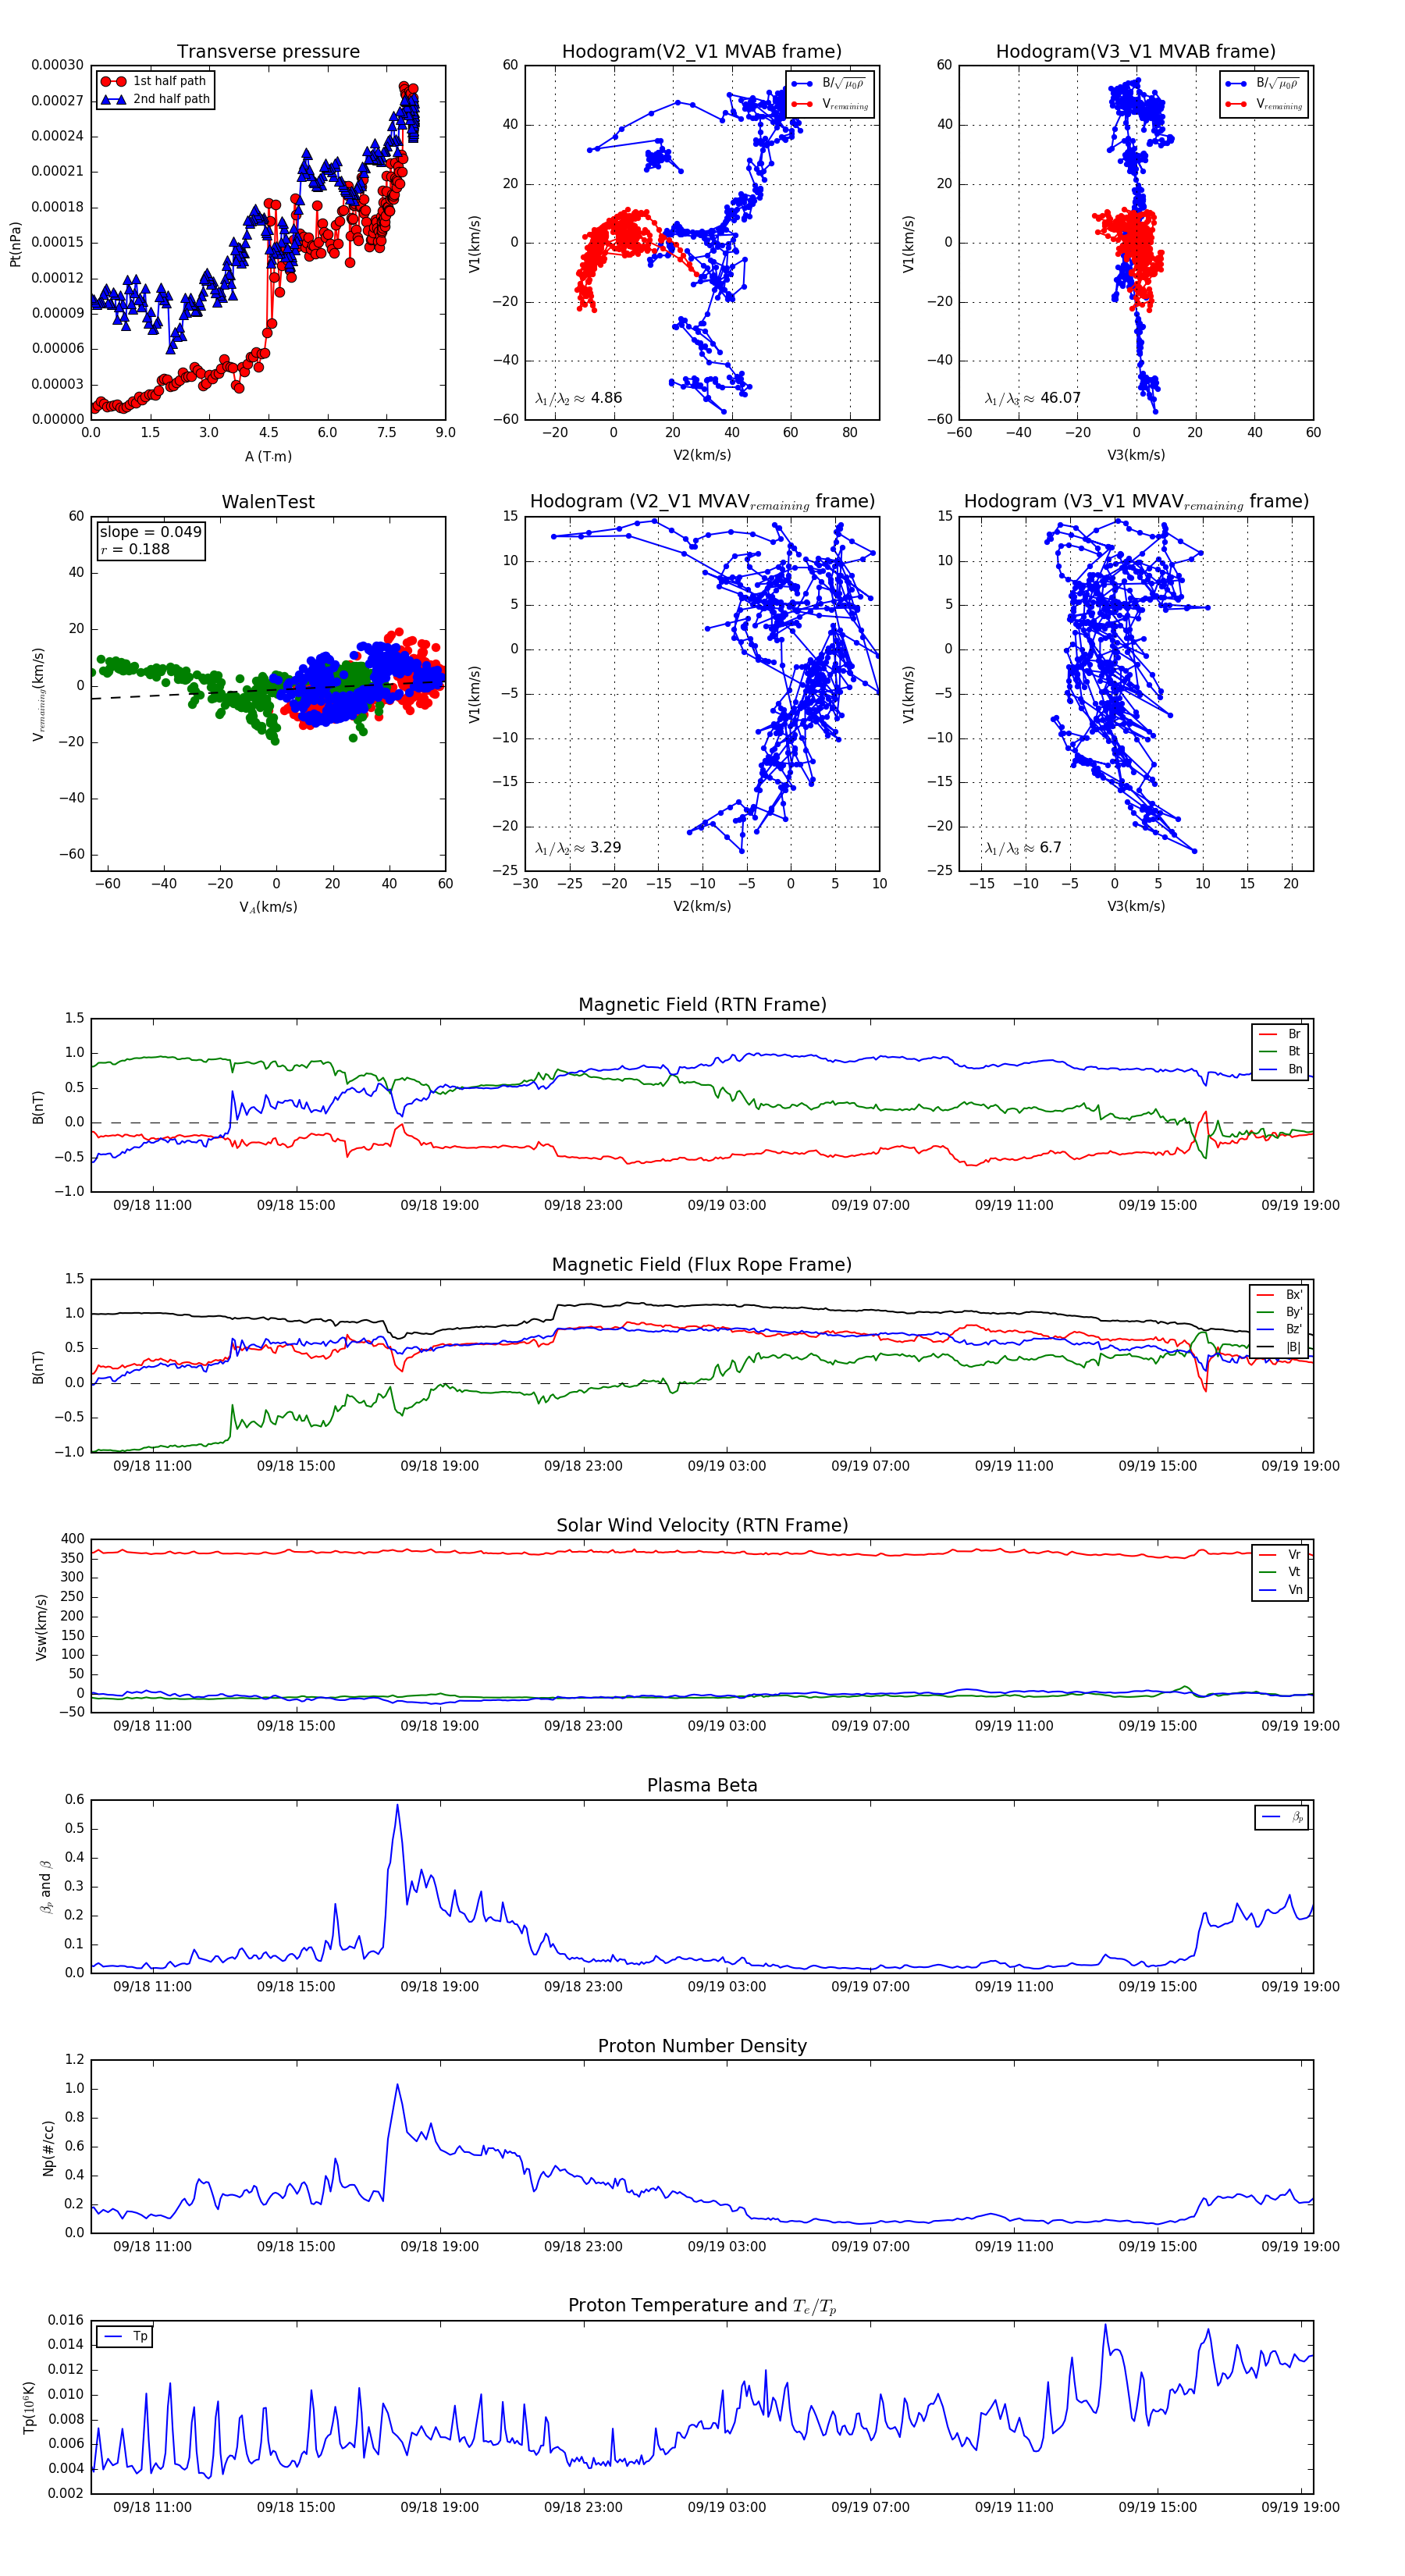This screenshot has height=2576, width=1405.
Task: Select the "Bn" legend entry
Action: pos(1280,1069)
